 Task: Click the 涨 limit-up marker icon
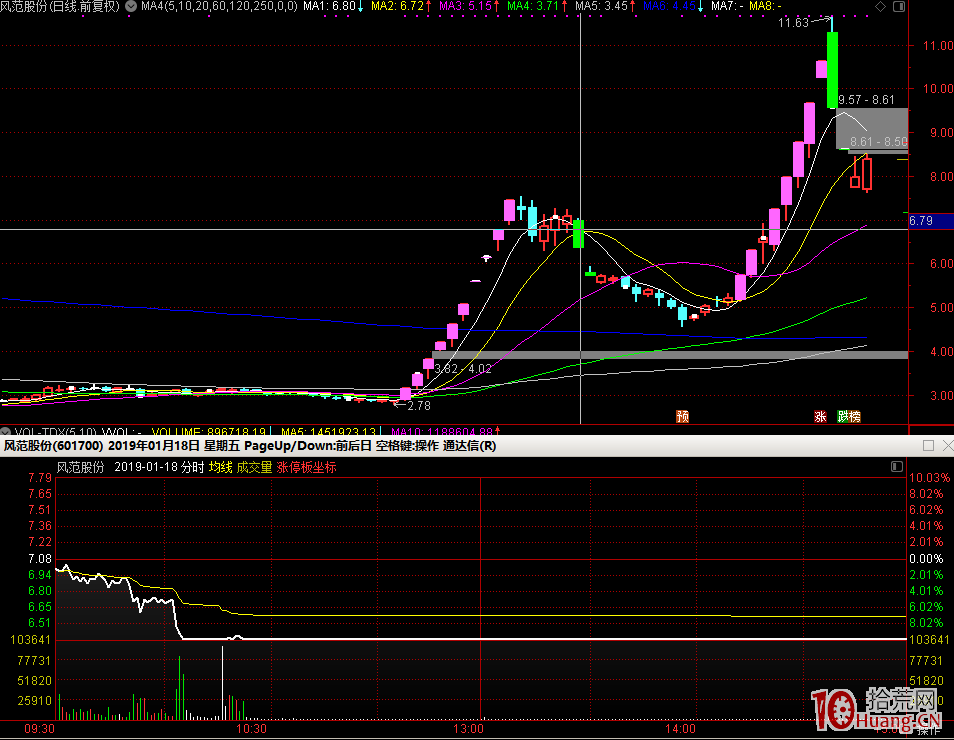pos(820,416)
